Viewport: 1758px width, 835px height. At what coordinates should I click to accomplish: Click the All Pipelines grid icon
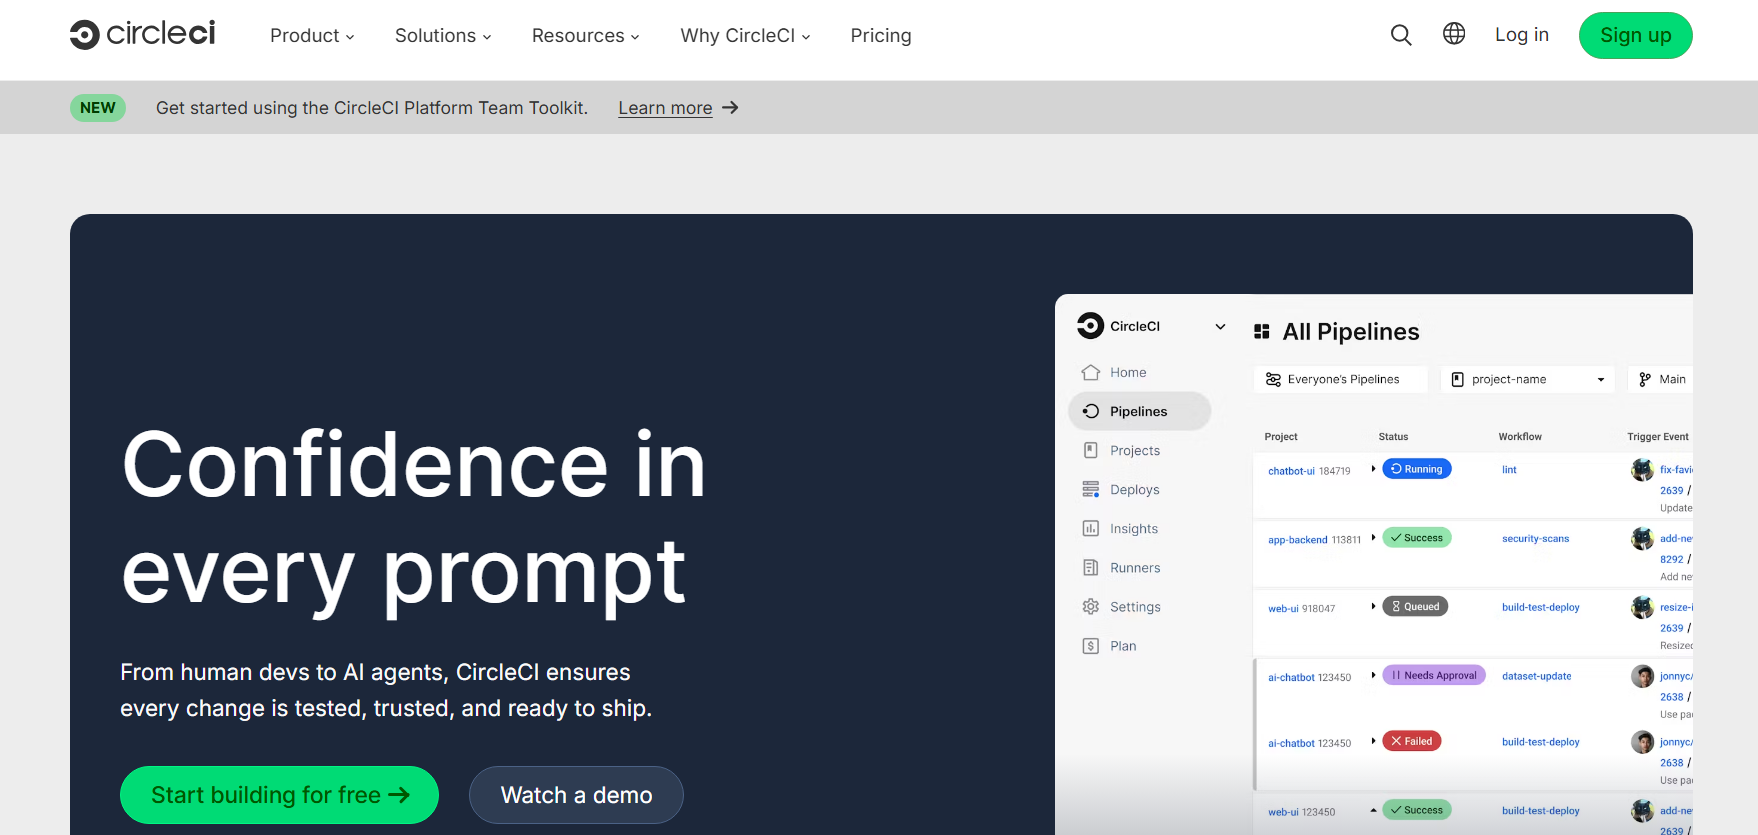(x=1262, y=332)
